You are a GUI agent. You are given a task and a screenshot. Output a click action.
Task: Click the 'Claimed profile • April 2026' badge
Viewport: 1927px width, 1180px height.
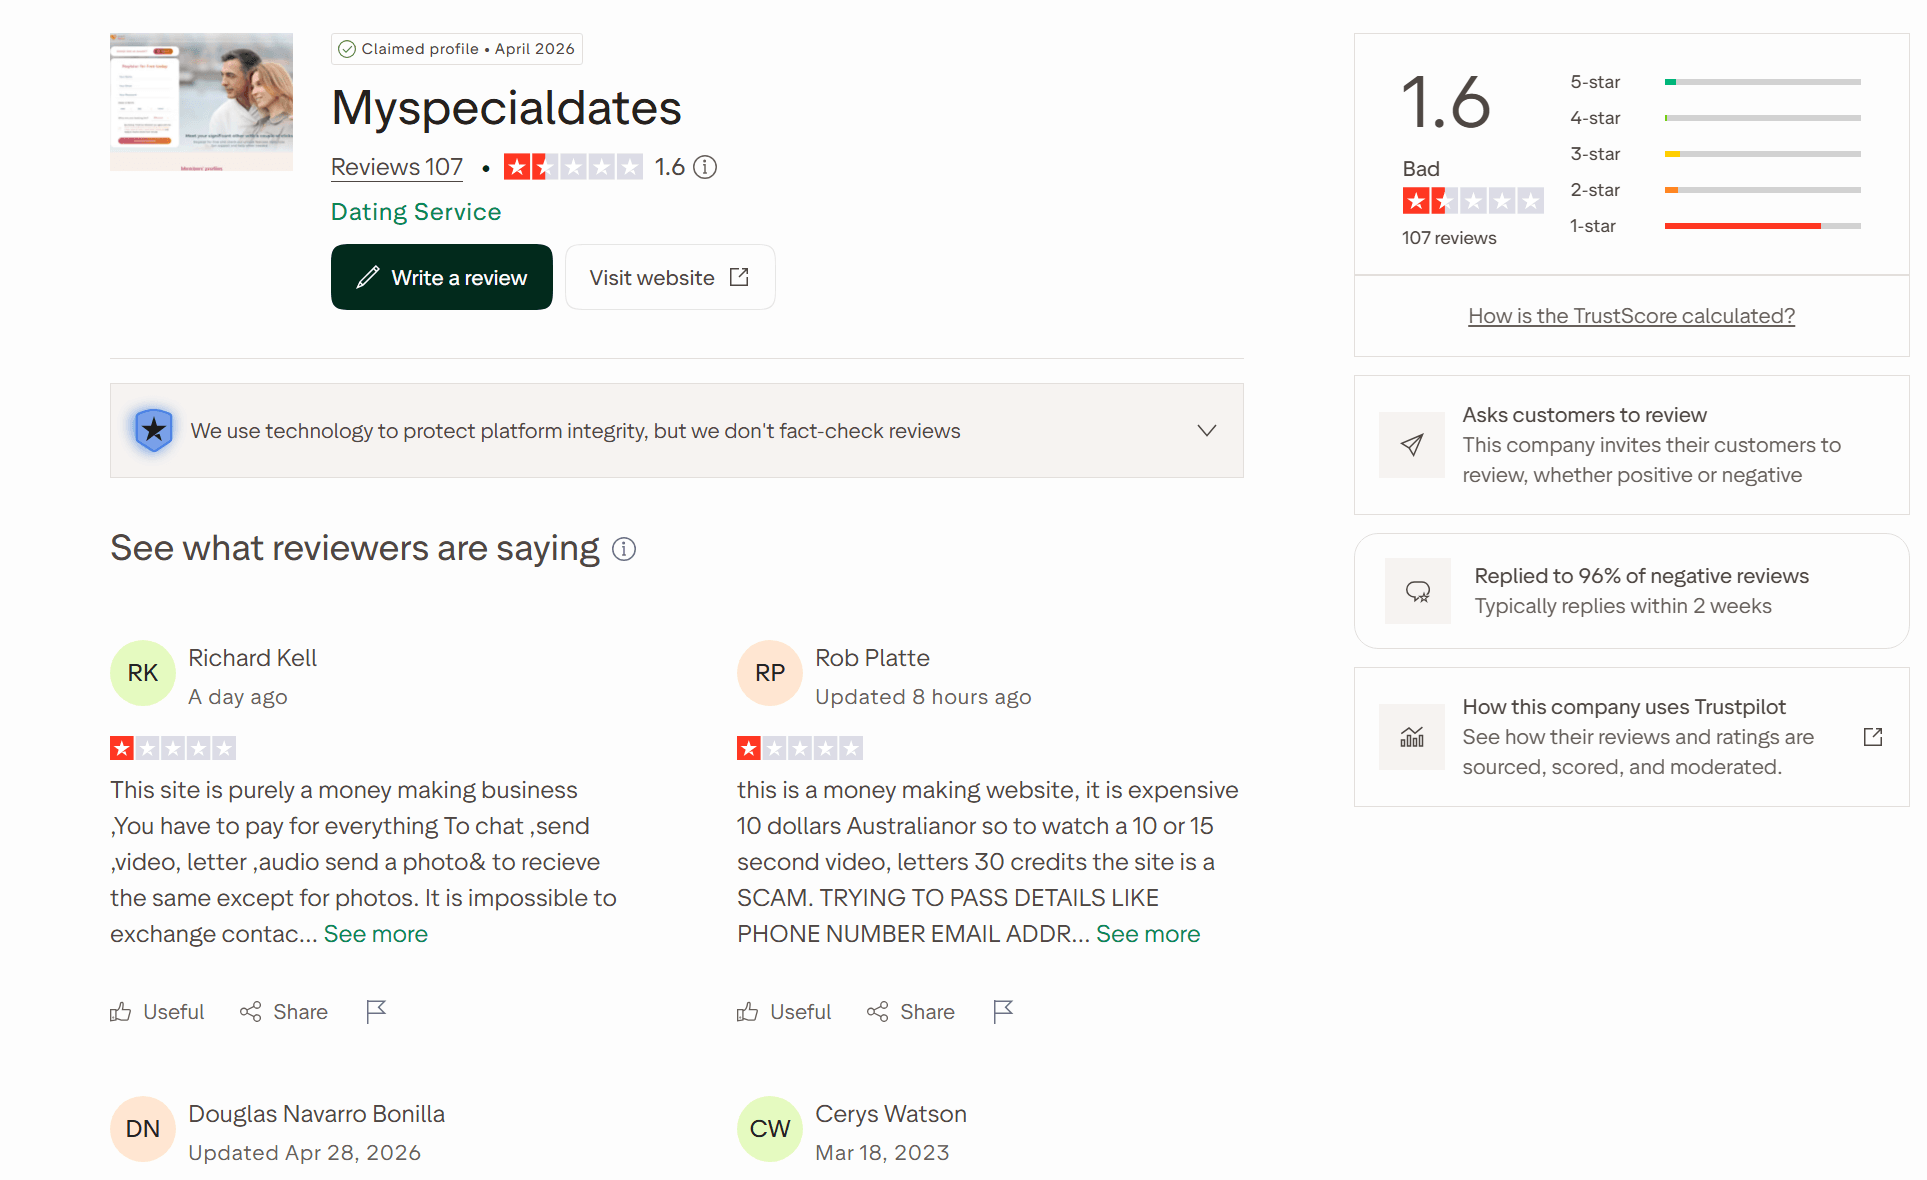tap(457, 49)
